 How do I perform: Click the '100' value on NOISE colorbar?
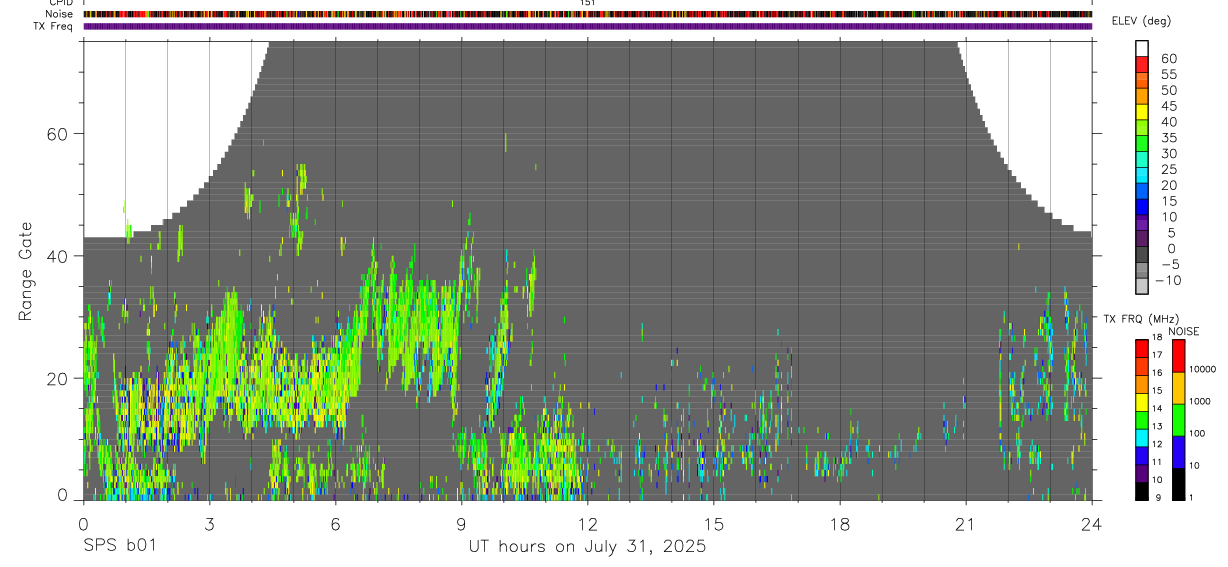[1197, 433]
